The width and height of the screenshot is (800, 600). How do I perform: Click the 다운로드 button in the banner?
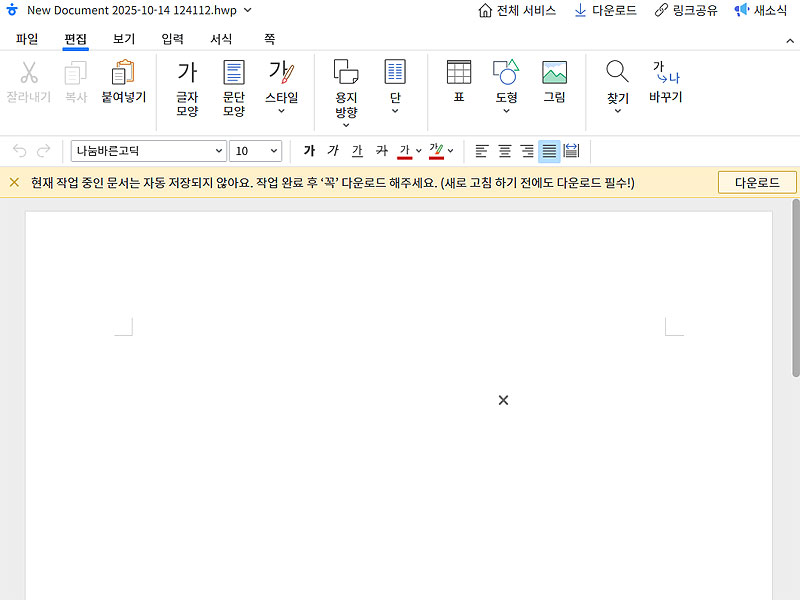click(756, 182)
